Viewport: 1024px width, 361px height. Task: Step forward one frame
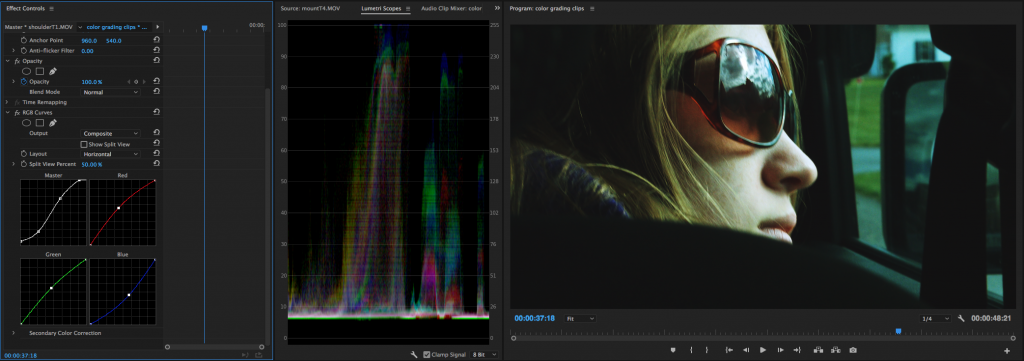pos(780,350)
